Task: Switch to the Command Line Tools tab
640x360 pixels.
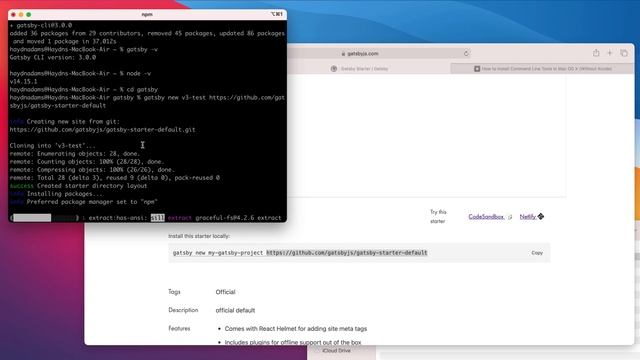Action: click(x=542, y=69)
